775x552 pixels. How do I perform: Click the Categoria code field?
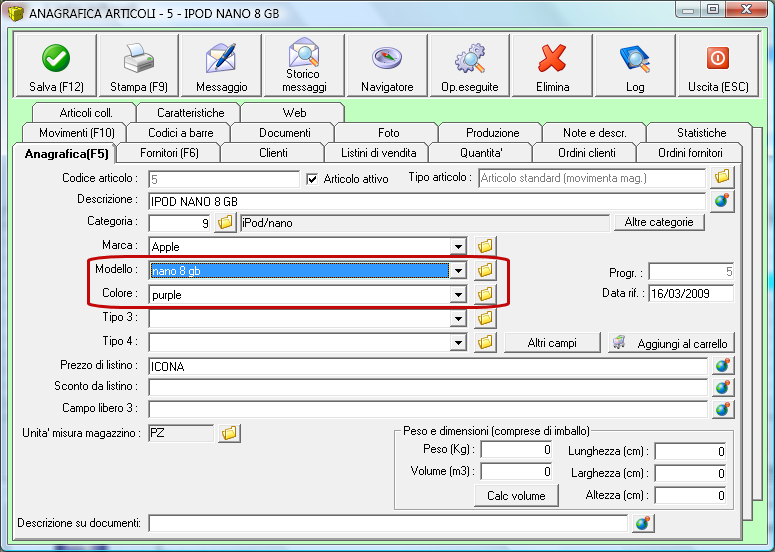pyautogui.click(x=179, y=223)
